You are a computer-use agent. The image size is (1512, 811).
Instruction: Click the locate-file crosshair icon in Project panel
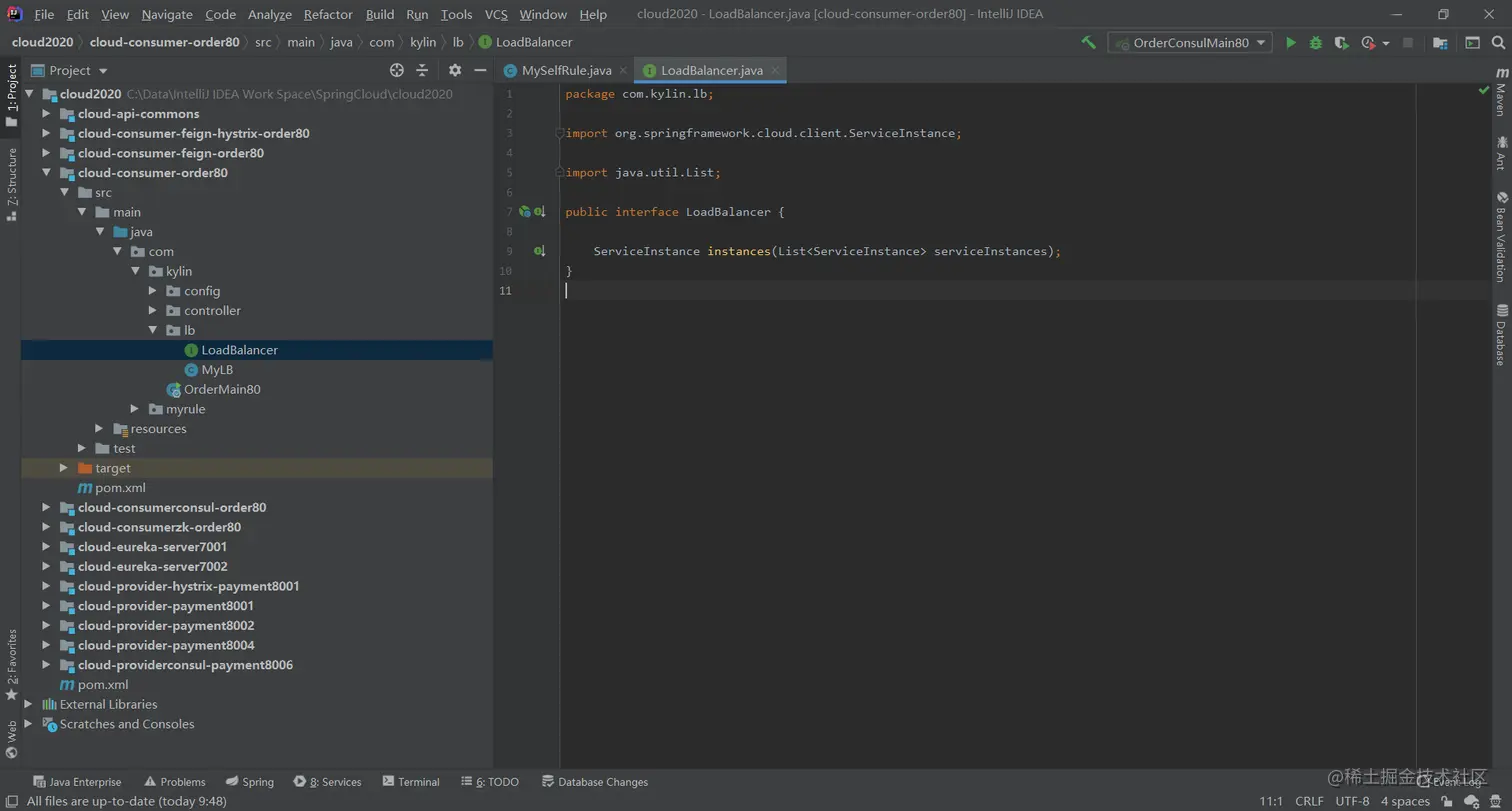click(x=397, y=70)
